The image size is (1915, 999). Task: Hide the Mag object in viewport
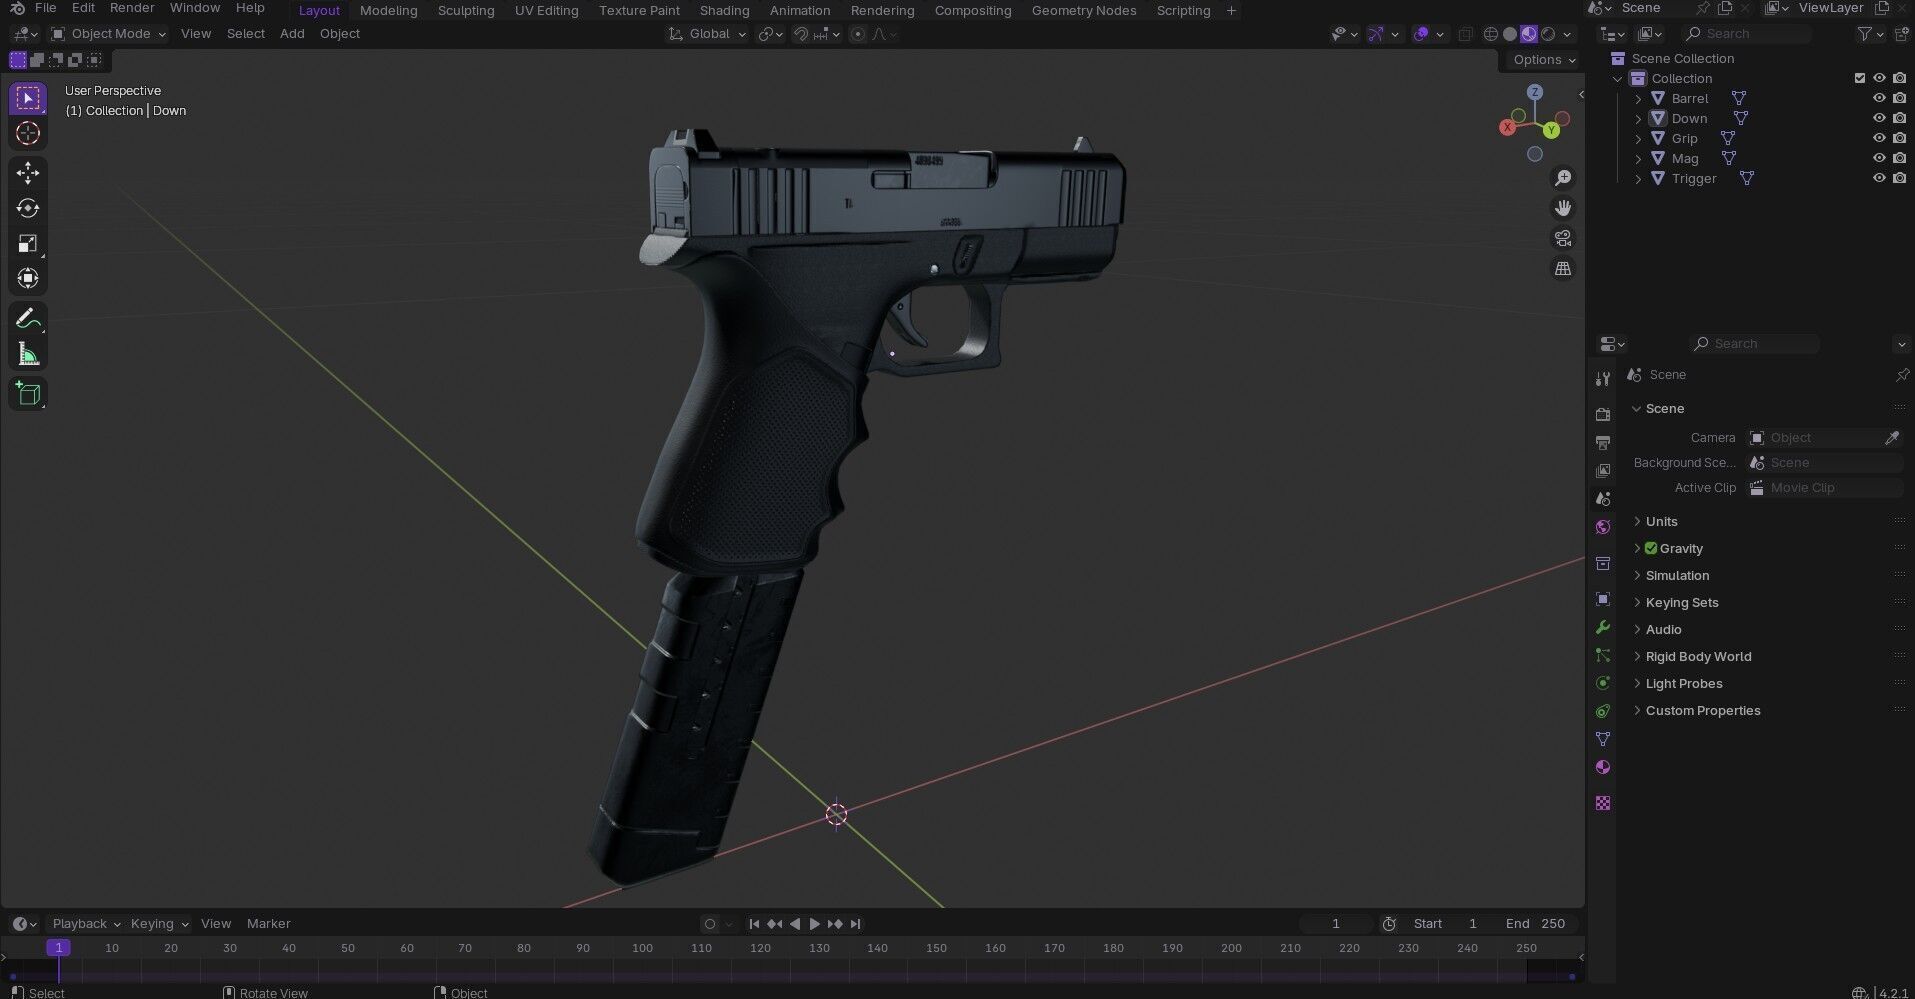coord(1879,158)
